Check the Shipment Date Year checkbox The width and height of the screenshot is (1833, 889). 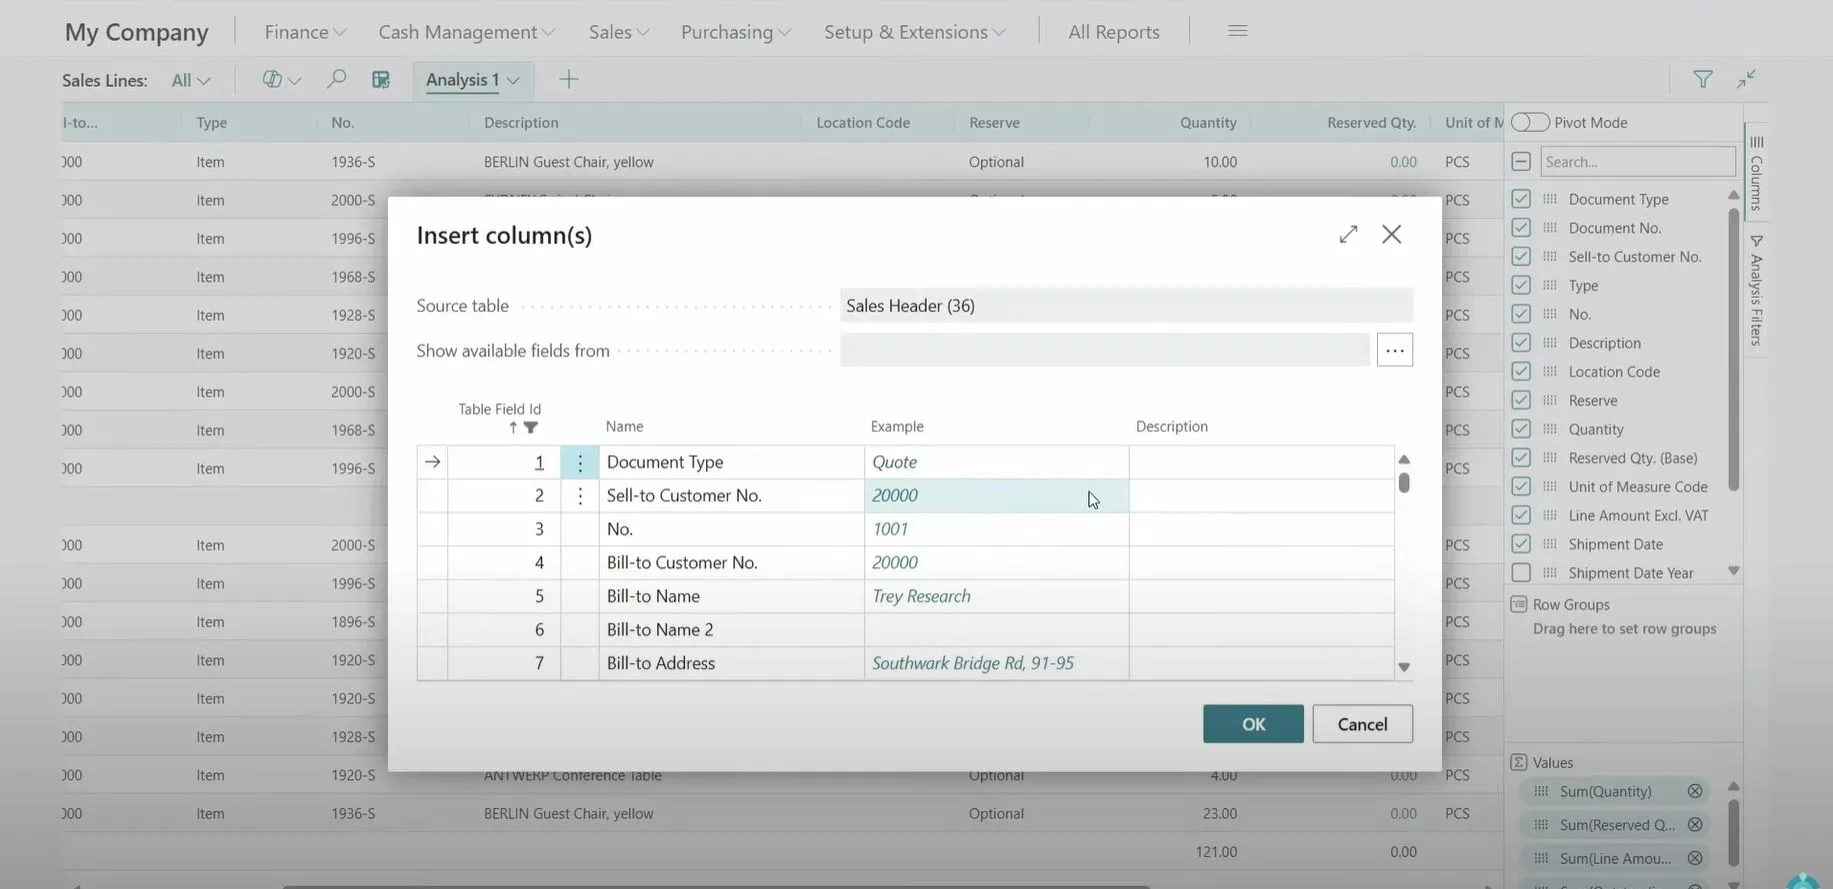click(1521, 573)
